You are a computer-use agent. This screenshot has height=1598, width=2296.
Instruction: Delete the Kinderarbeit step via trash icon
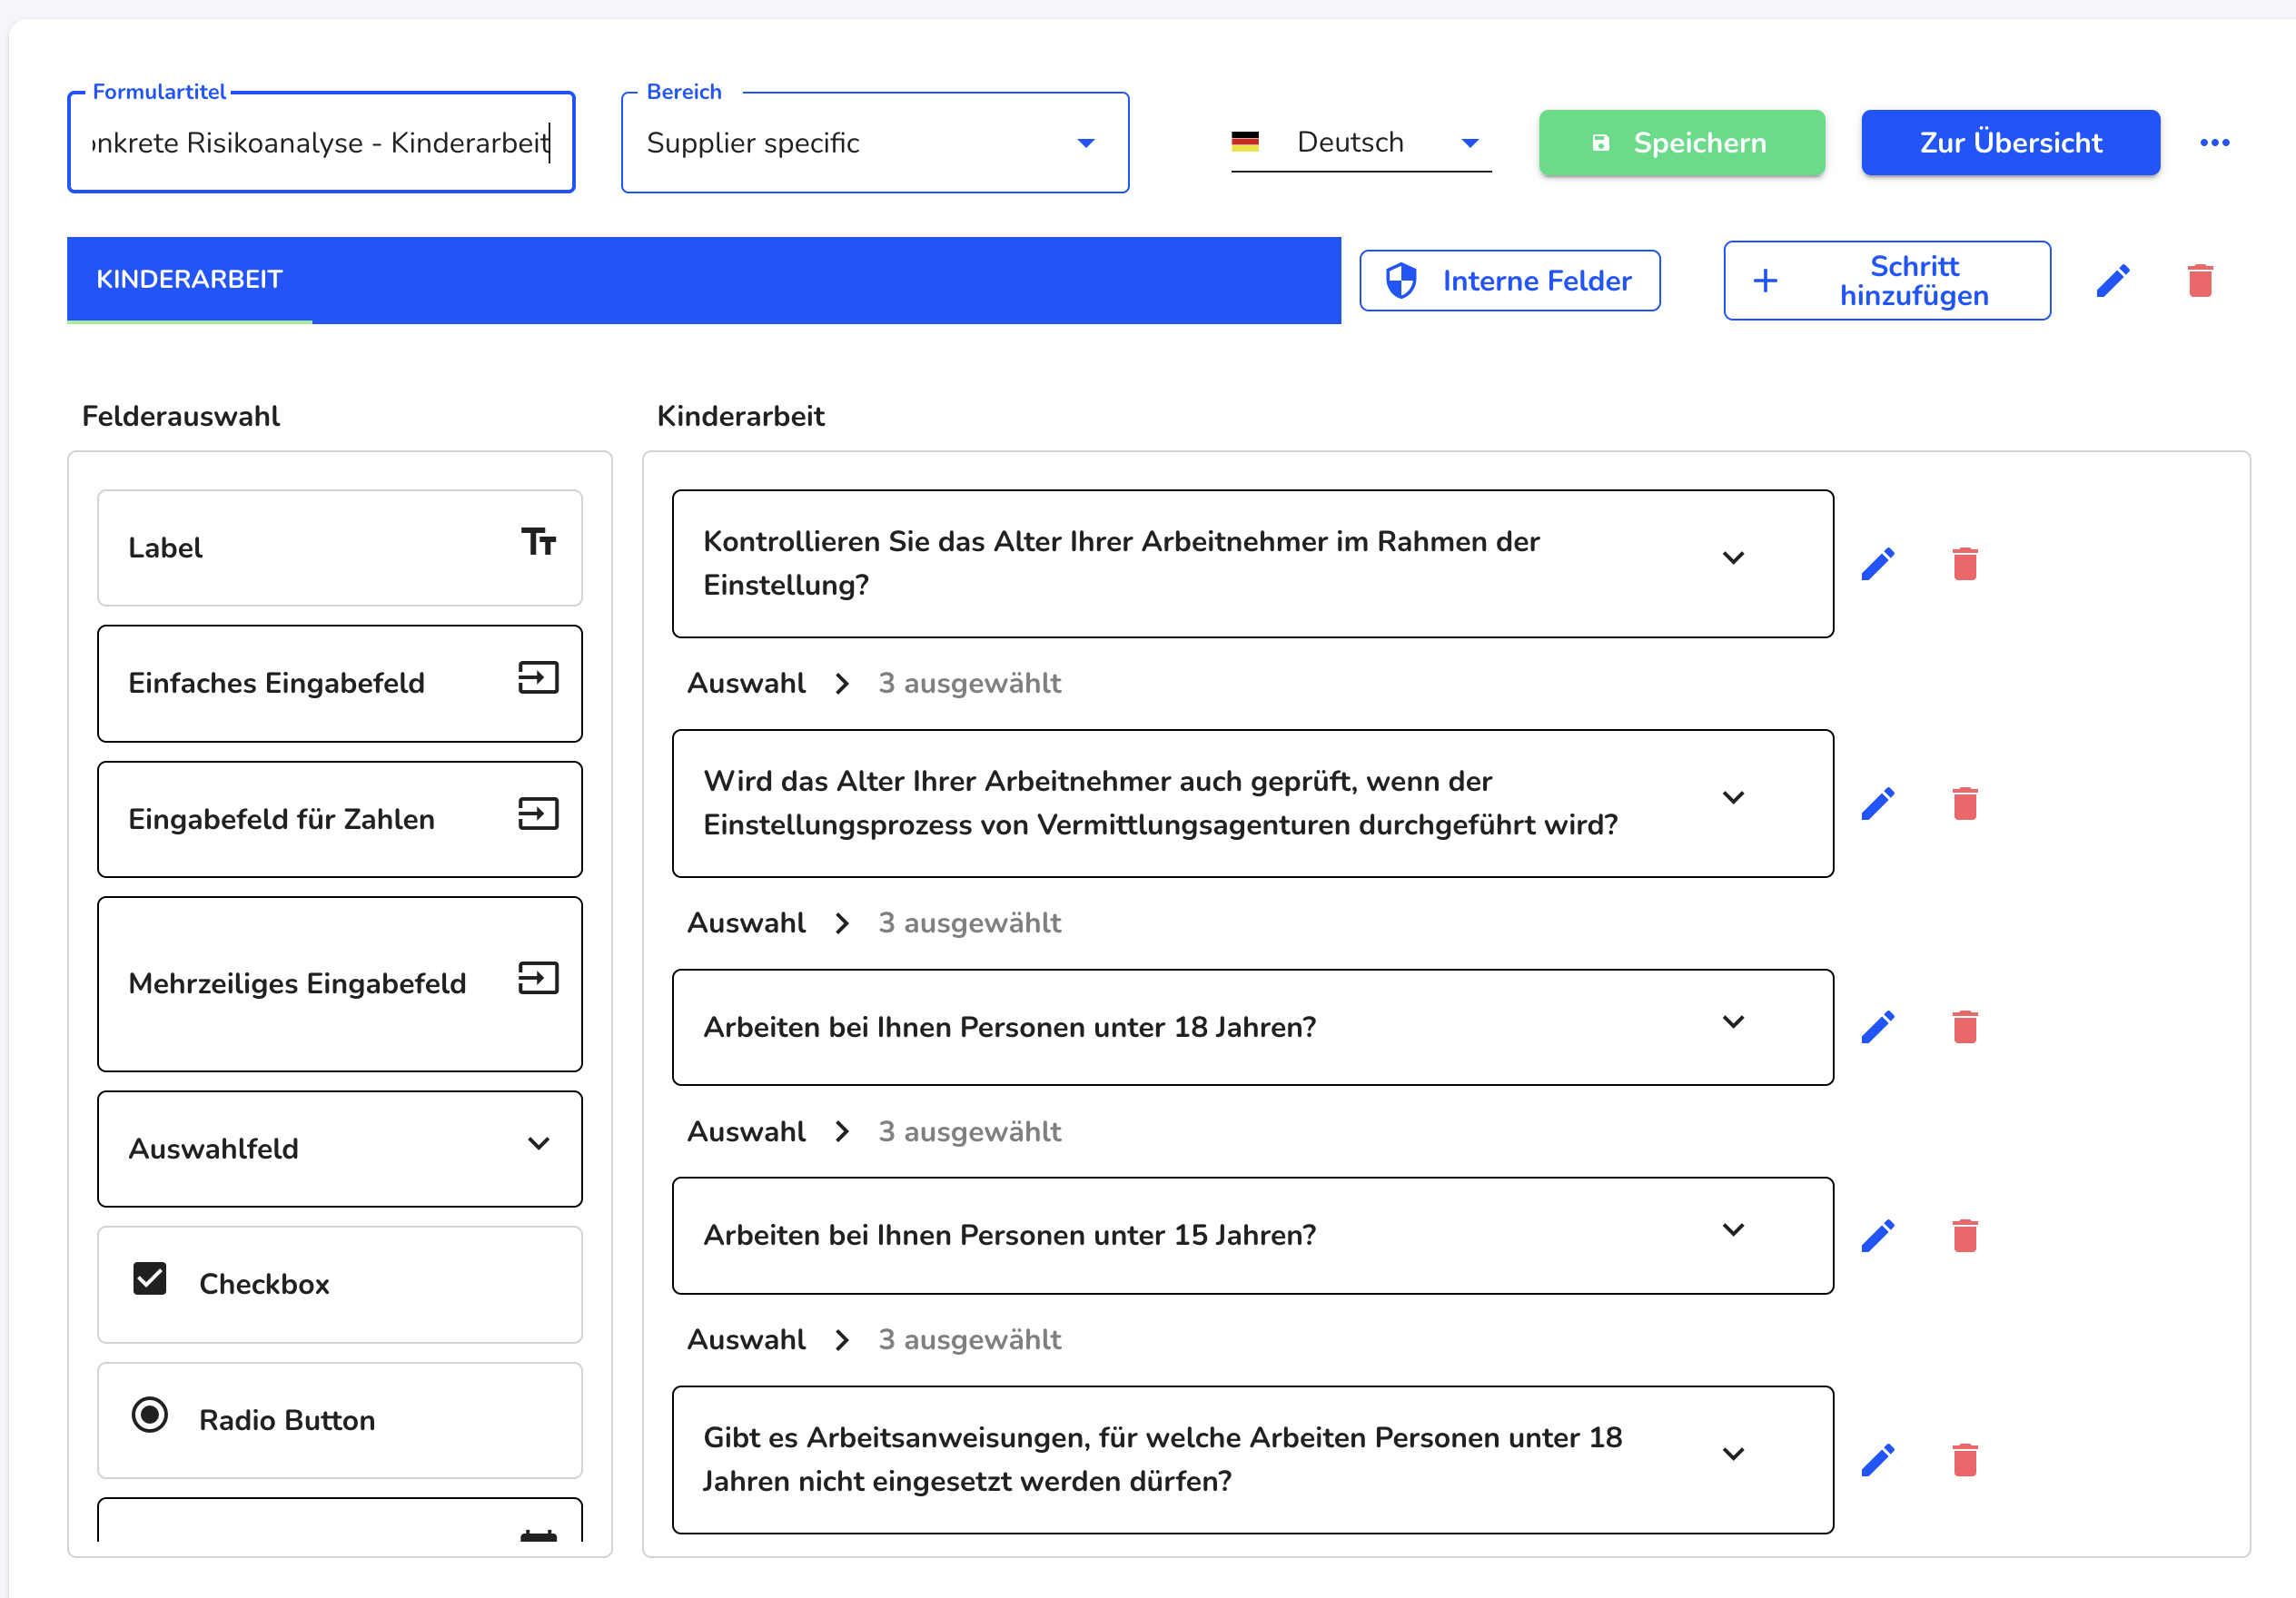pos(2200,281)
